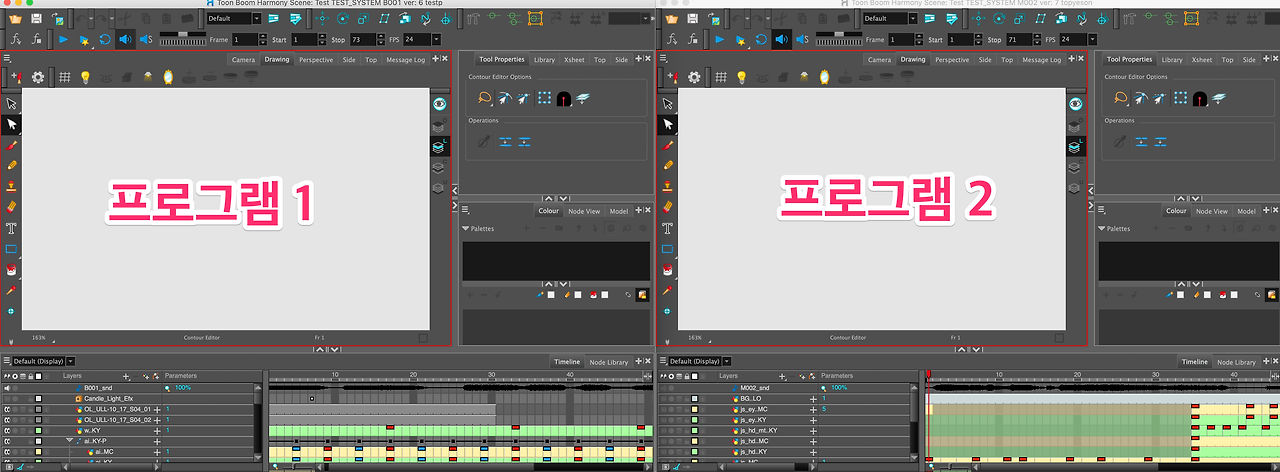The width and height of the screenshot is (1280, 472).
Task: Select the Pencil tool in M002 window
Action: coord(669,165)
